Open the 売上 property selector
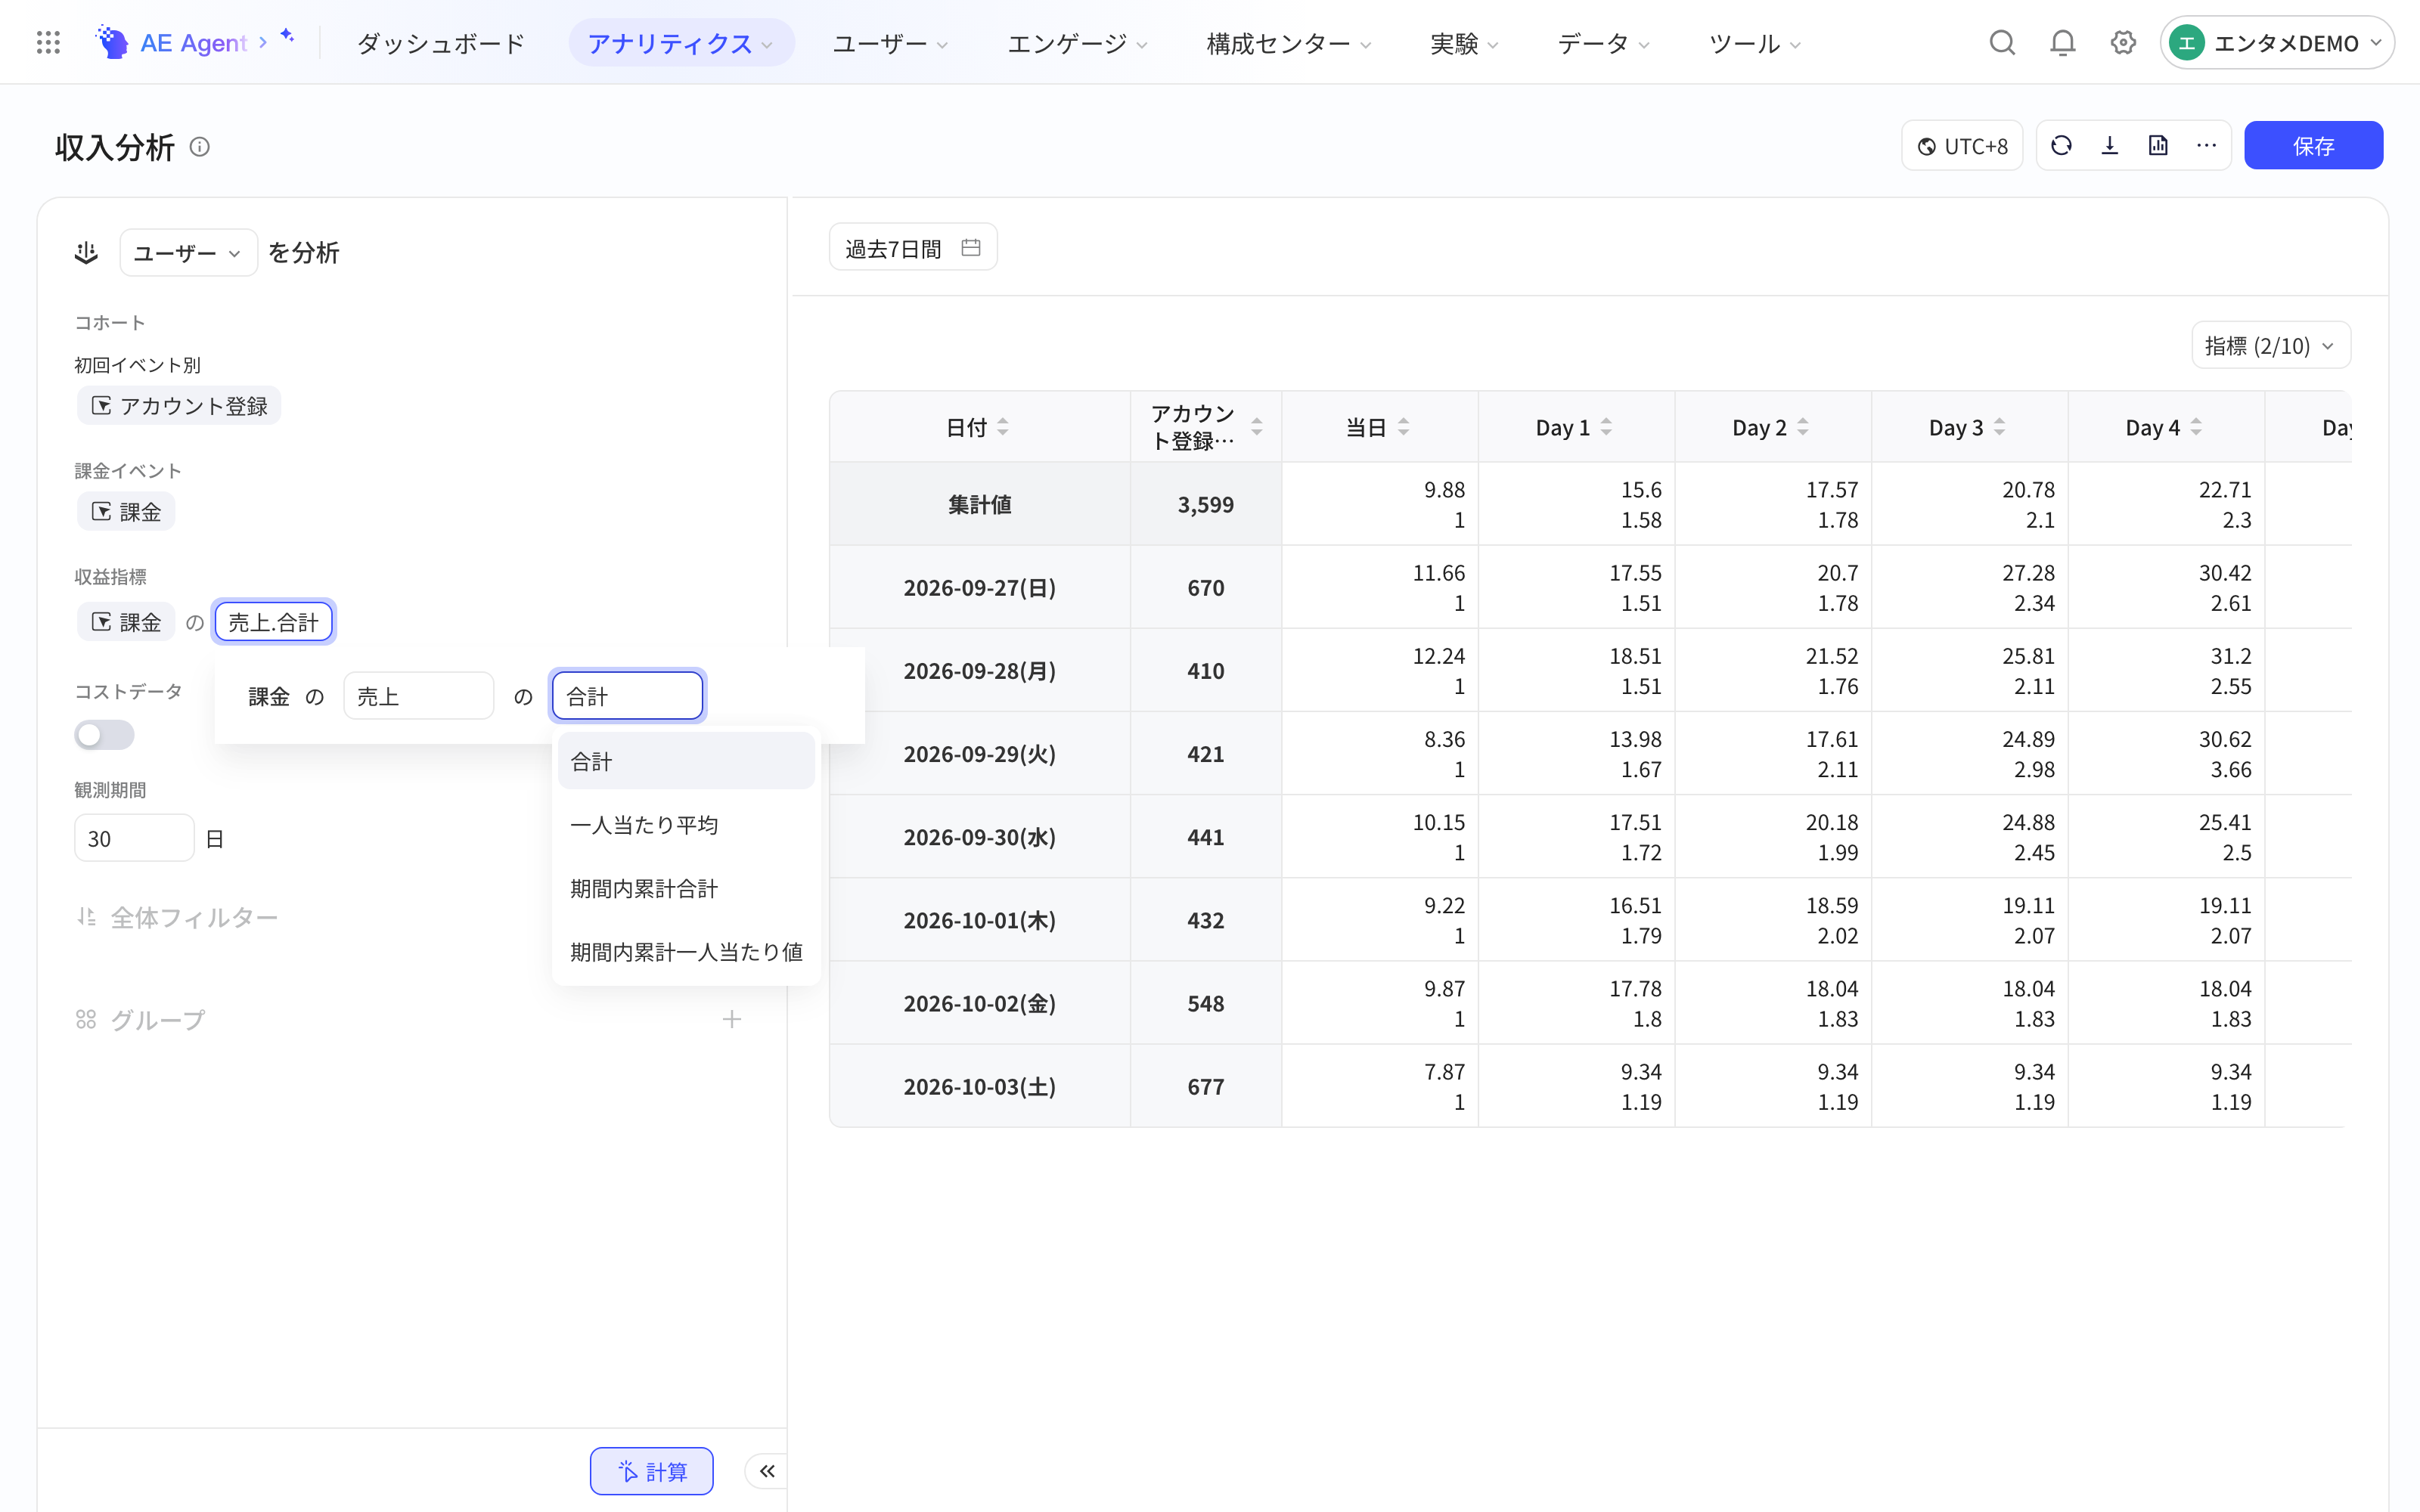Viewport: 2420px width, 1512px height. click(x=418, y=696)
